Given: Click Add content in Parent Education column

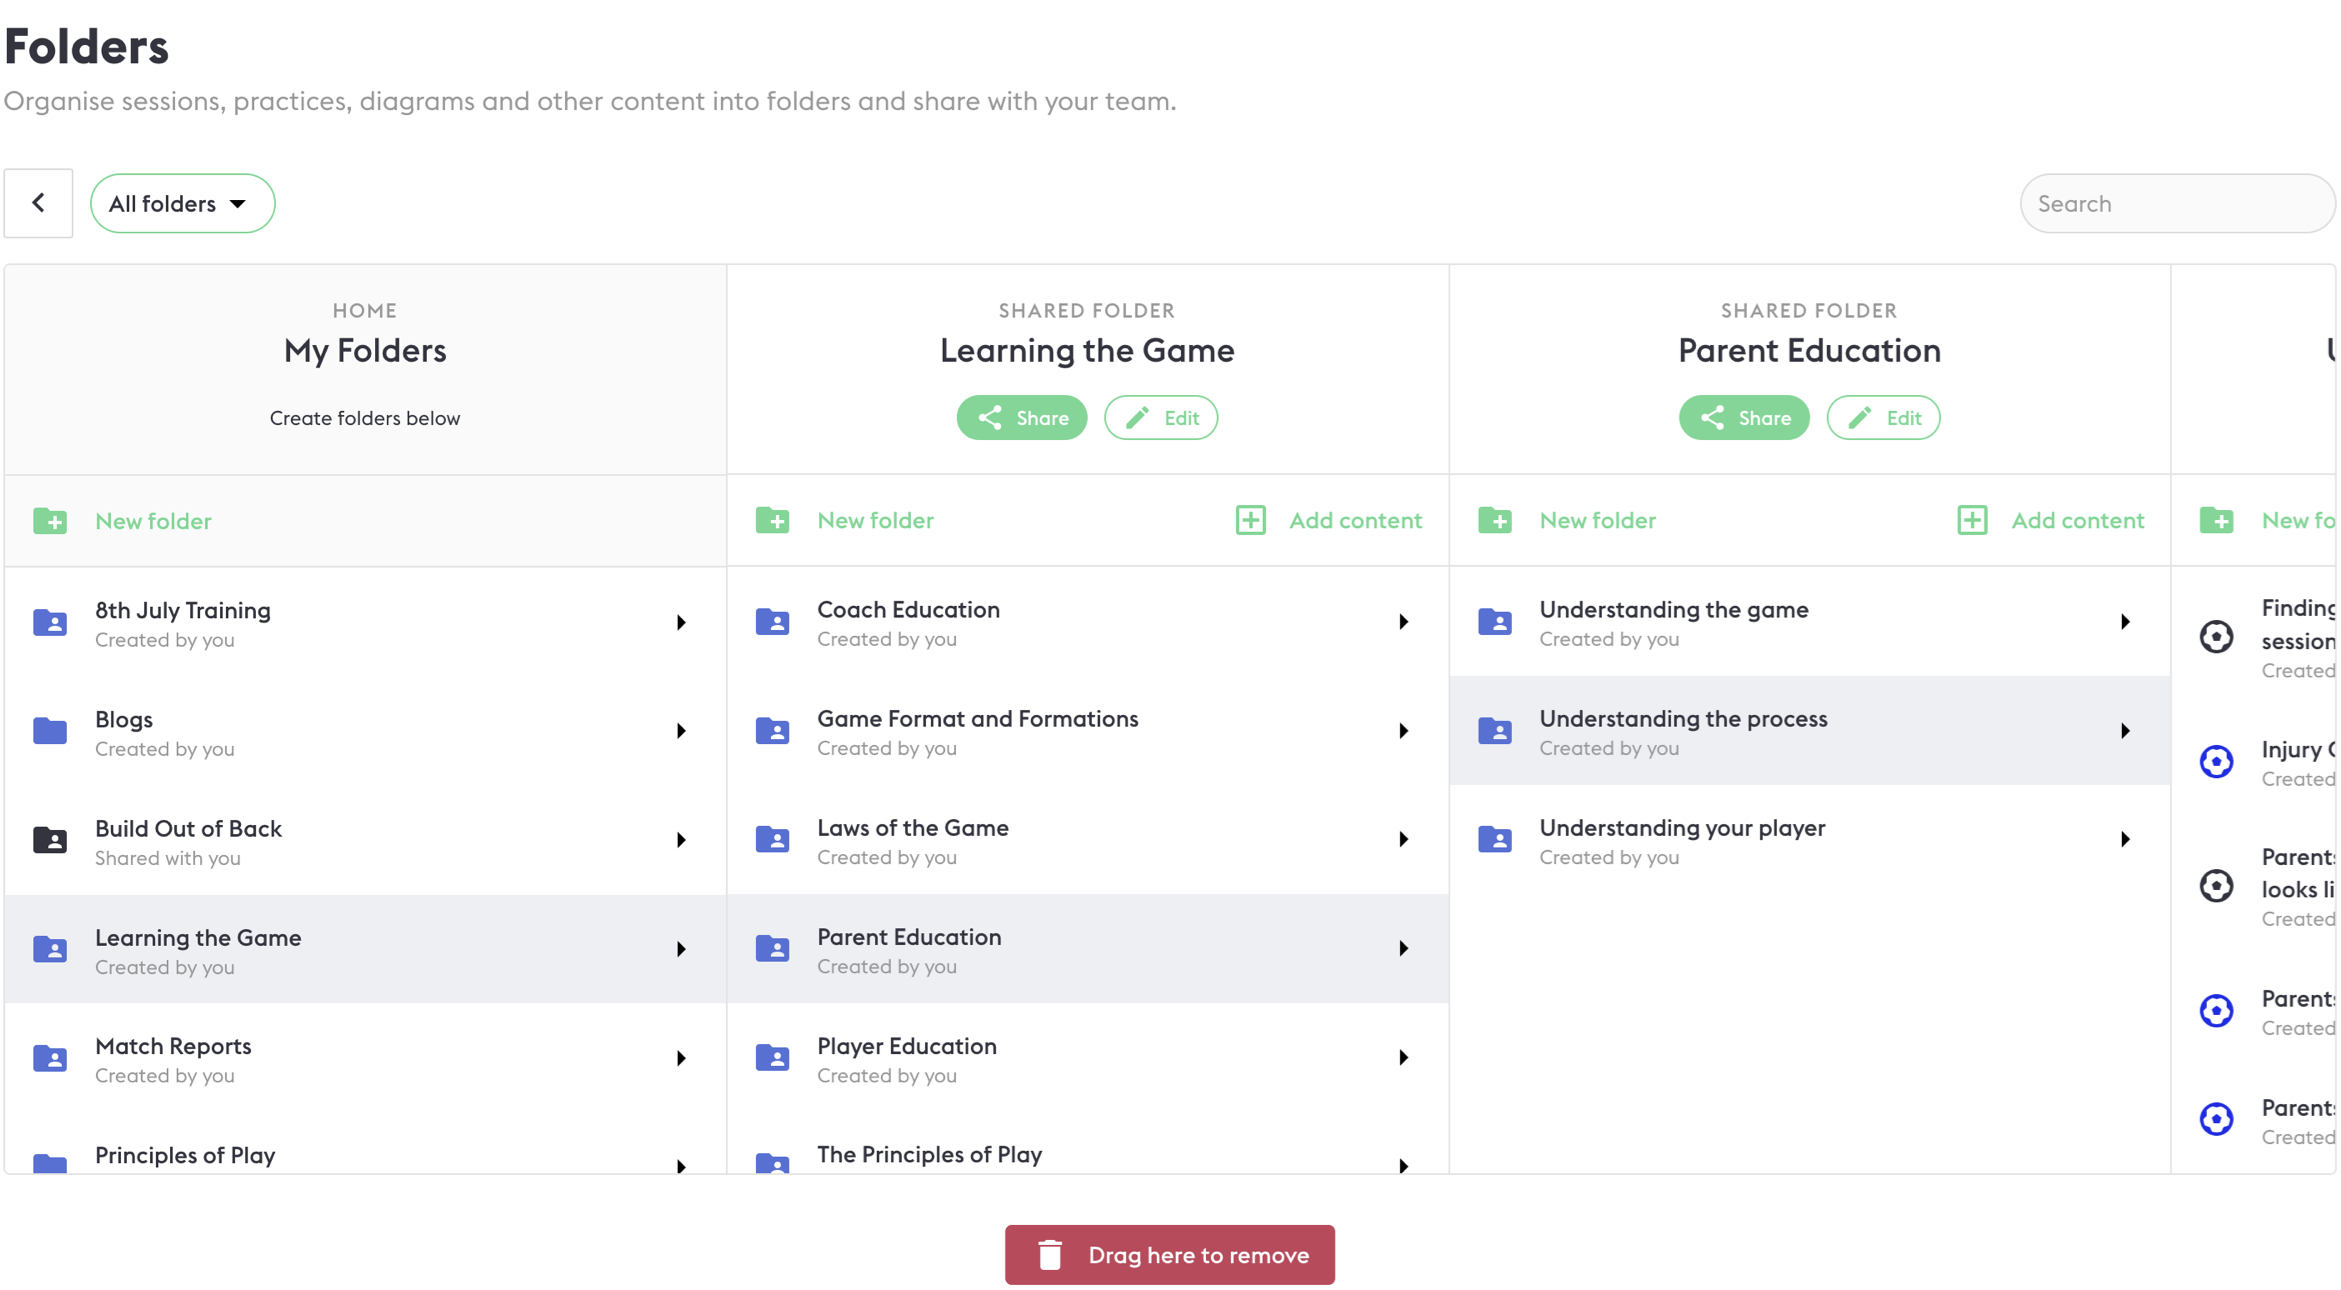Looking at the screenshot, I should point(2076,520).
